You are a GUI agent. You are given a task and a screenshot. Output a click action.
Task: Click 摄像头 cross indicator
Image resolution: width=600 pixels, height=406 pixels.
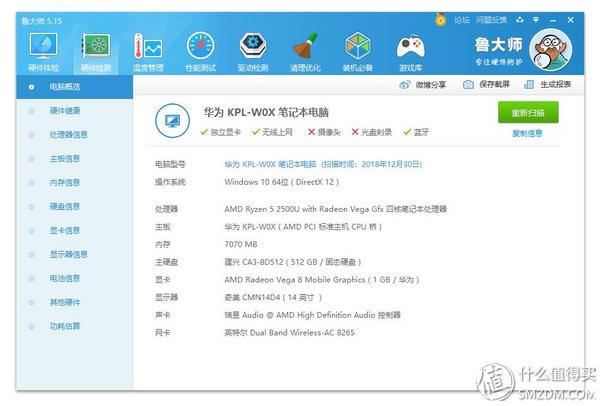(x=324, y=132)
